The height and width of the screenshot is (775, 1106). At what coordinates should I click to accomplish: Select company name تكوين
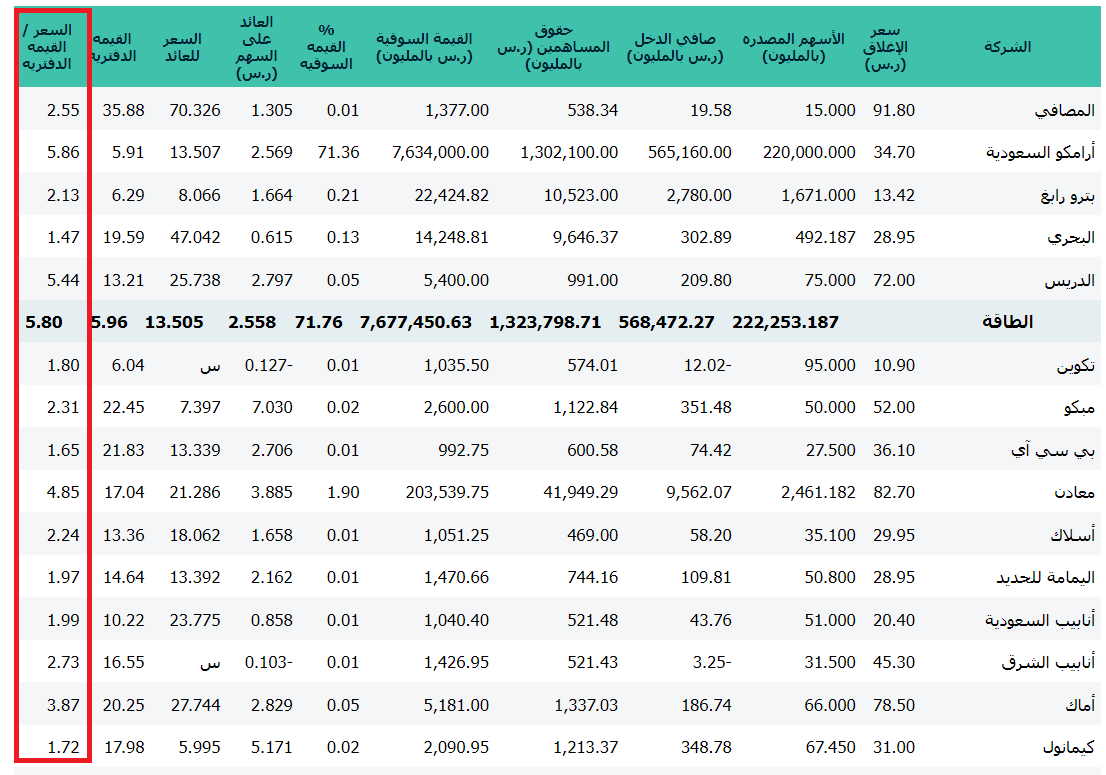1076,365
